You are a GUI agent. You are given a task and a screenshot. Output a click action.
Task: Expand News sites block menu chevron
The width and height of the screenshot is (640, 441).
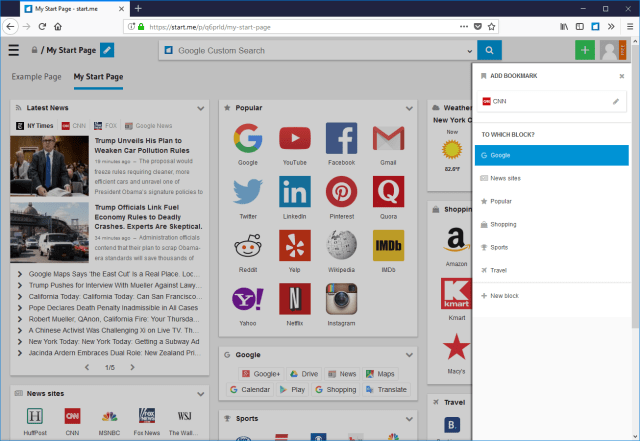click(x=200, y=394)
